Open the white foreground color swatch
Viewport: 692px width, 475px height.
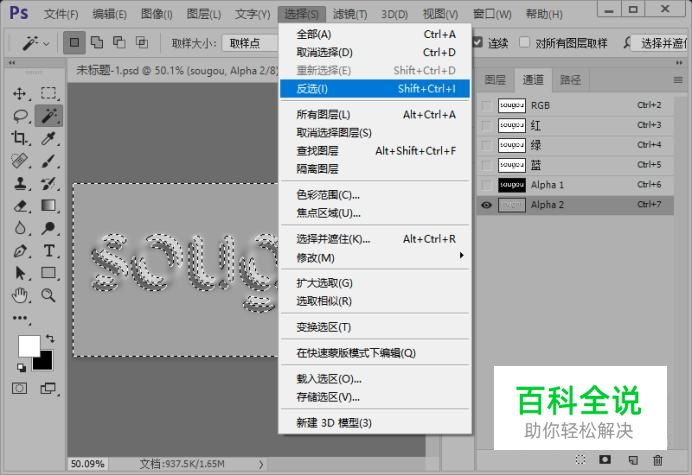[27, 344]
